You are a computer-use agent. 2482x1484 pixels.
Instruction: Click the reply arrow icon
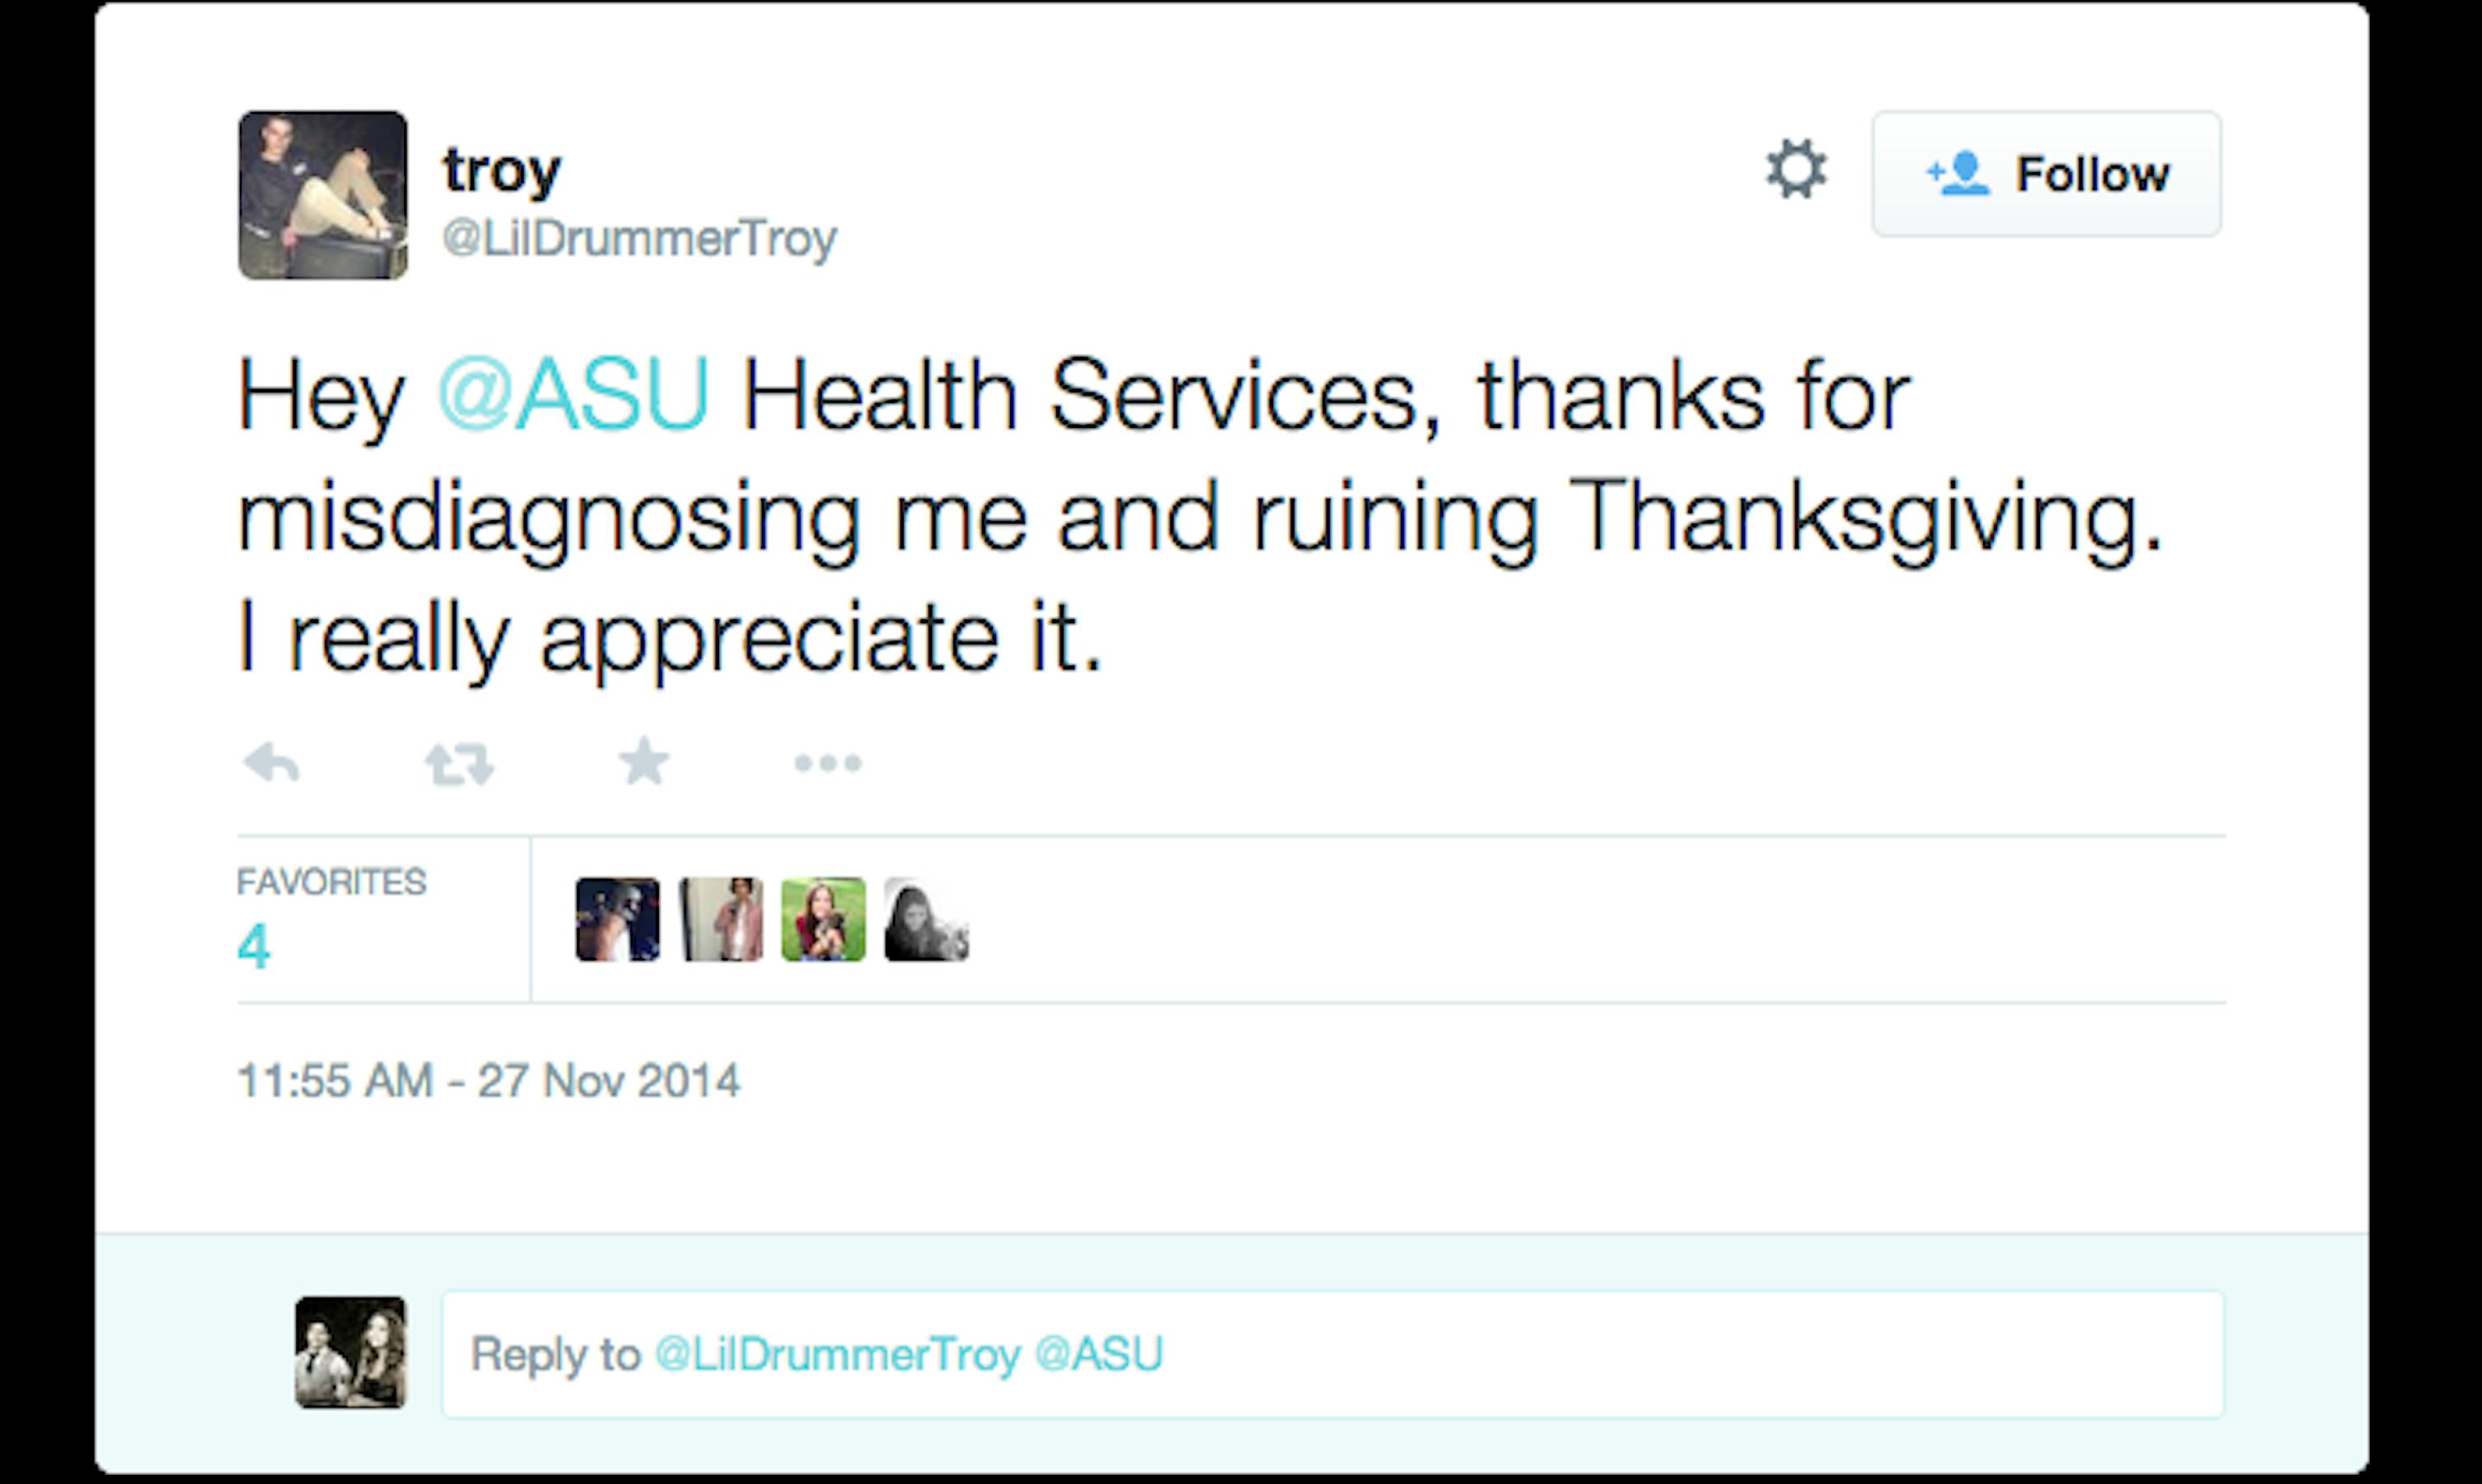click(271, 763)
